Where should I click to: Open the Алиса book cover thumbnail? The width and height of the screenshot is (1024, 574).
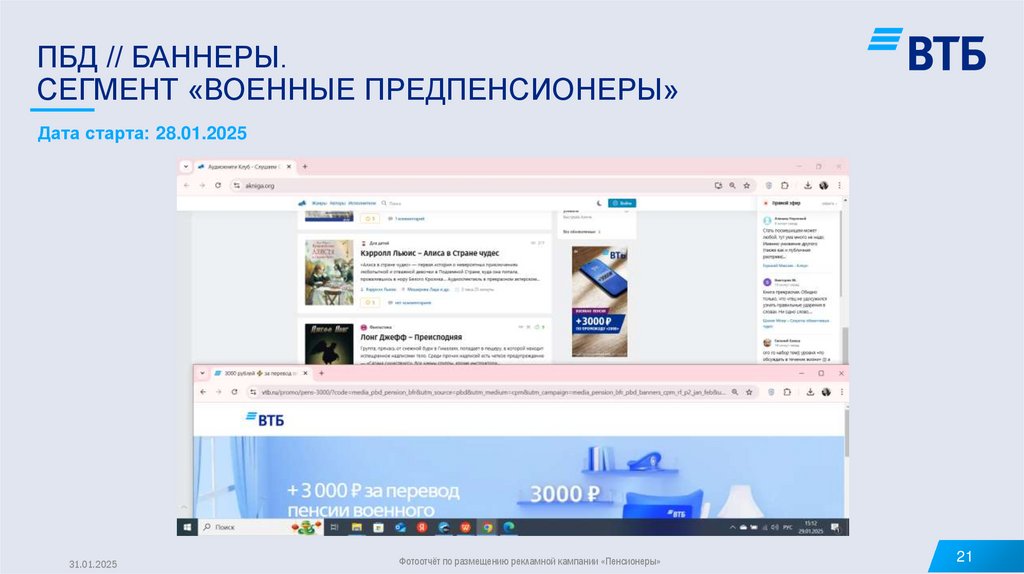point(329,272)
